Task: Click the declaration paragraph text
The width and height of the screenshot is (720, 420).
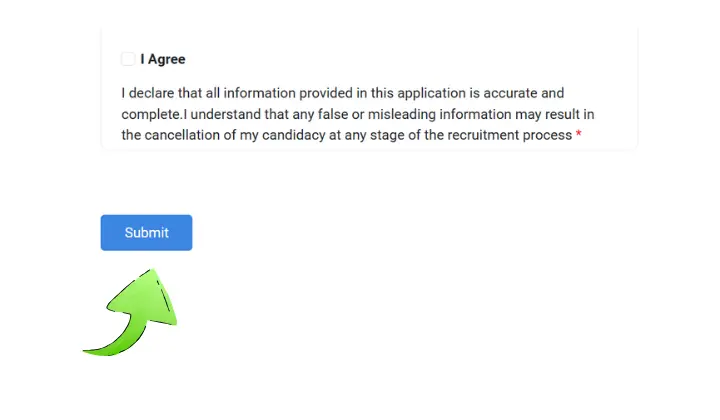Action: pos(358,114)
